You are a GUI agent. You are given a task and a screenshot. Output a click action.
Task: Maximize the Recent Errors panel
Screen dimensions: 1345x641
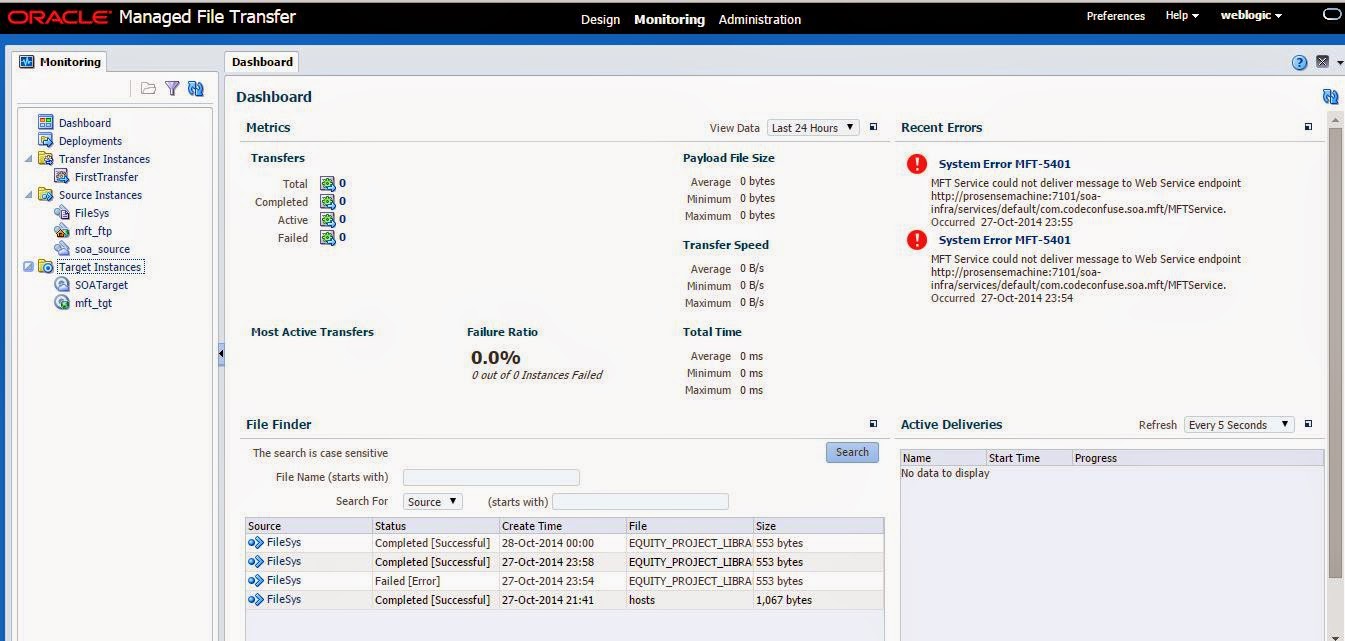click(1308, 127)
